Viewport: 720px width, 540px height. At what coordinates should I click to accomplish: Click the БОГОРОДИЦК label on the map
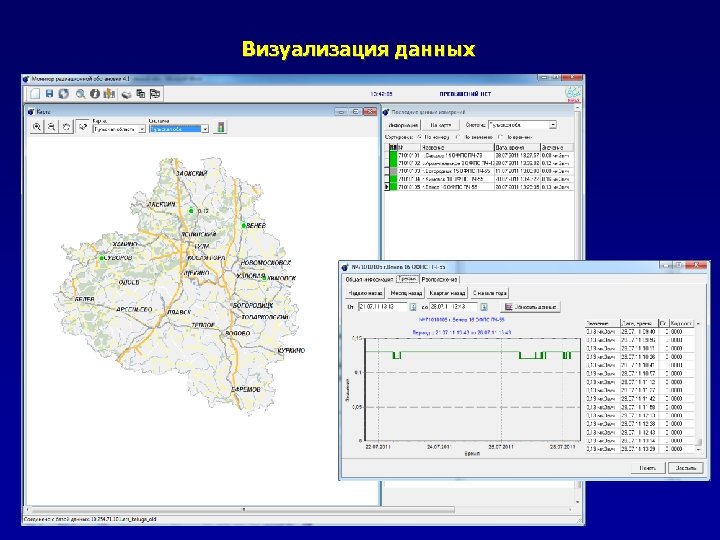tap(253, 305)
